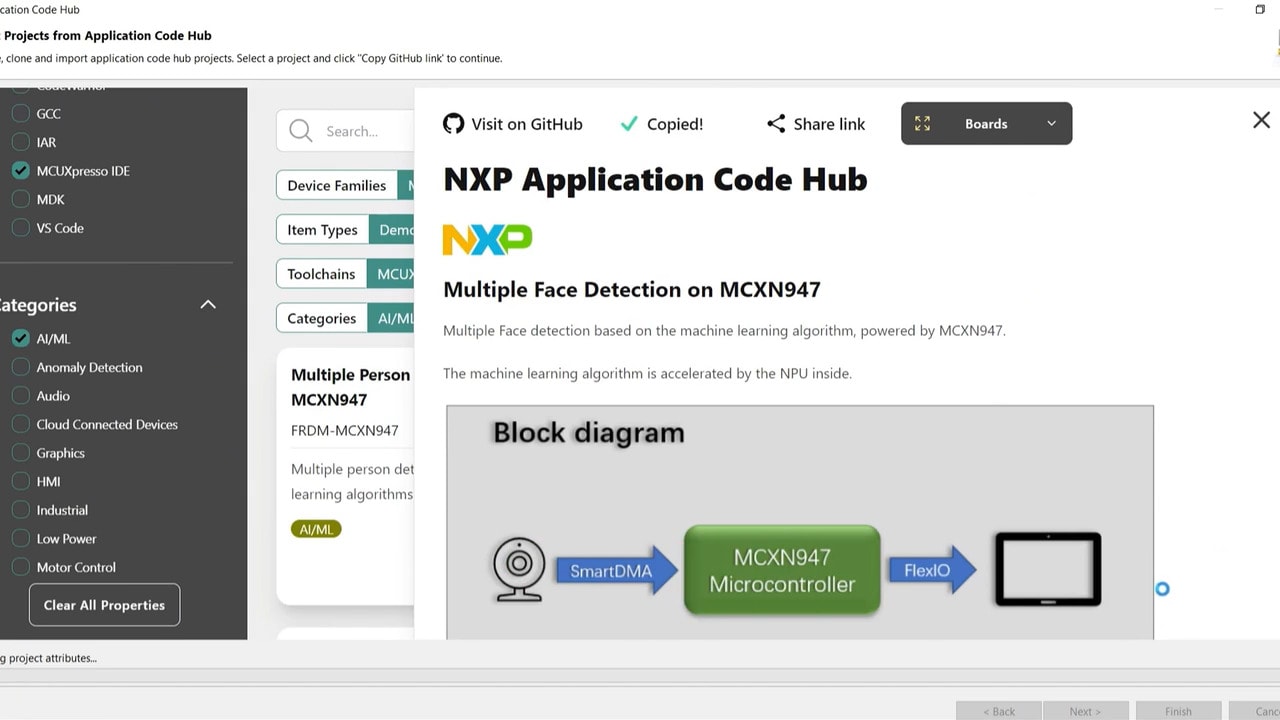1280x720 pixels.
Task: Collapse the Categories section
Action: pyautogui.click(x=208, y=305)
